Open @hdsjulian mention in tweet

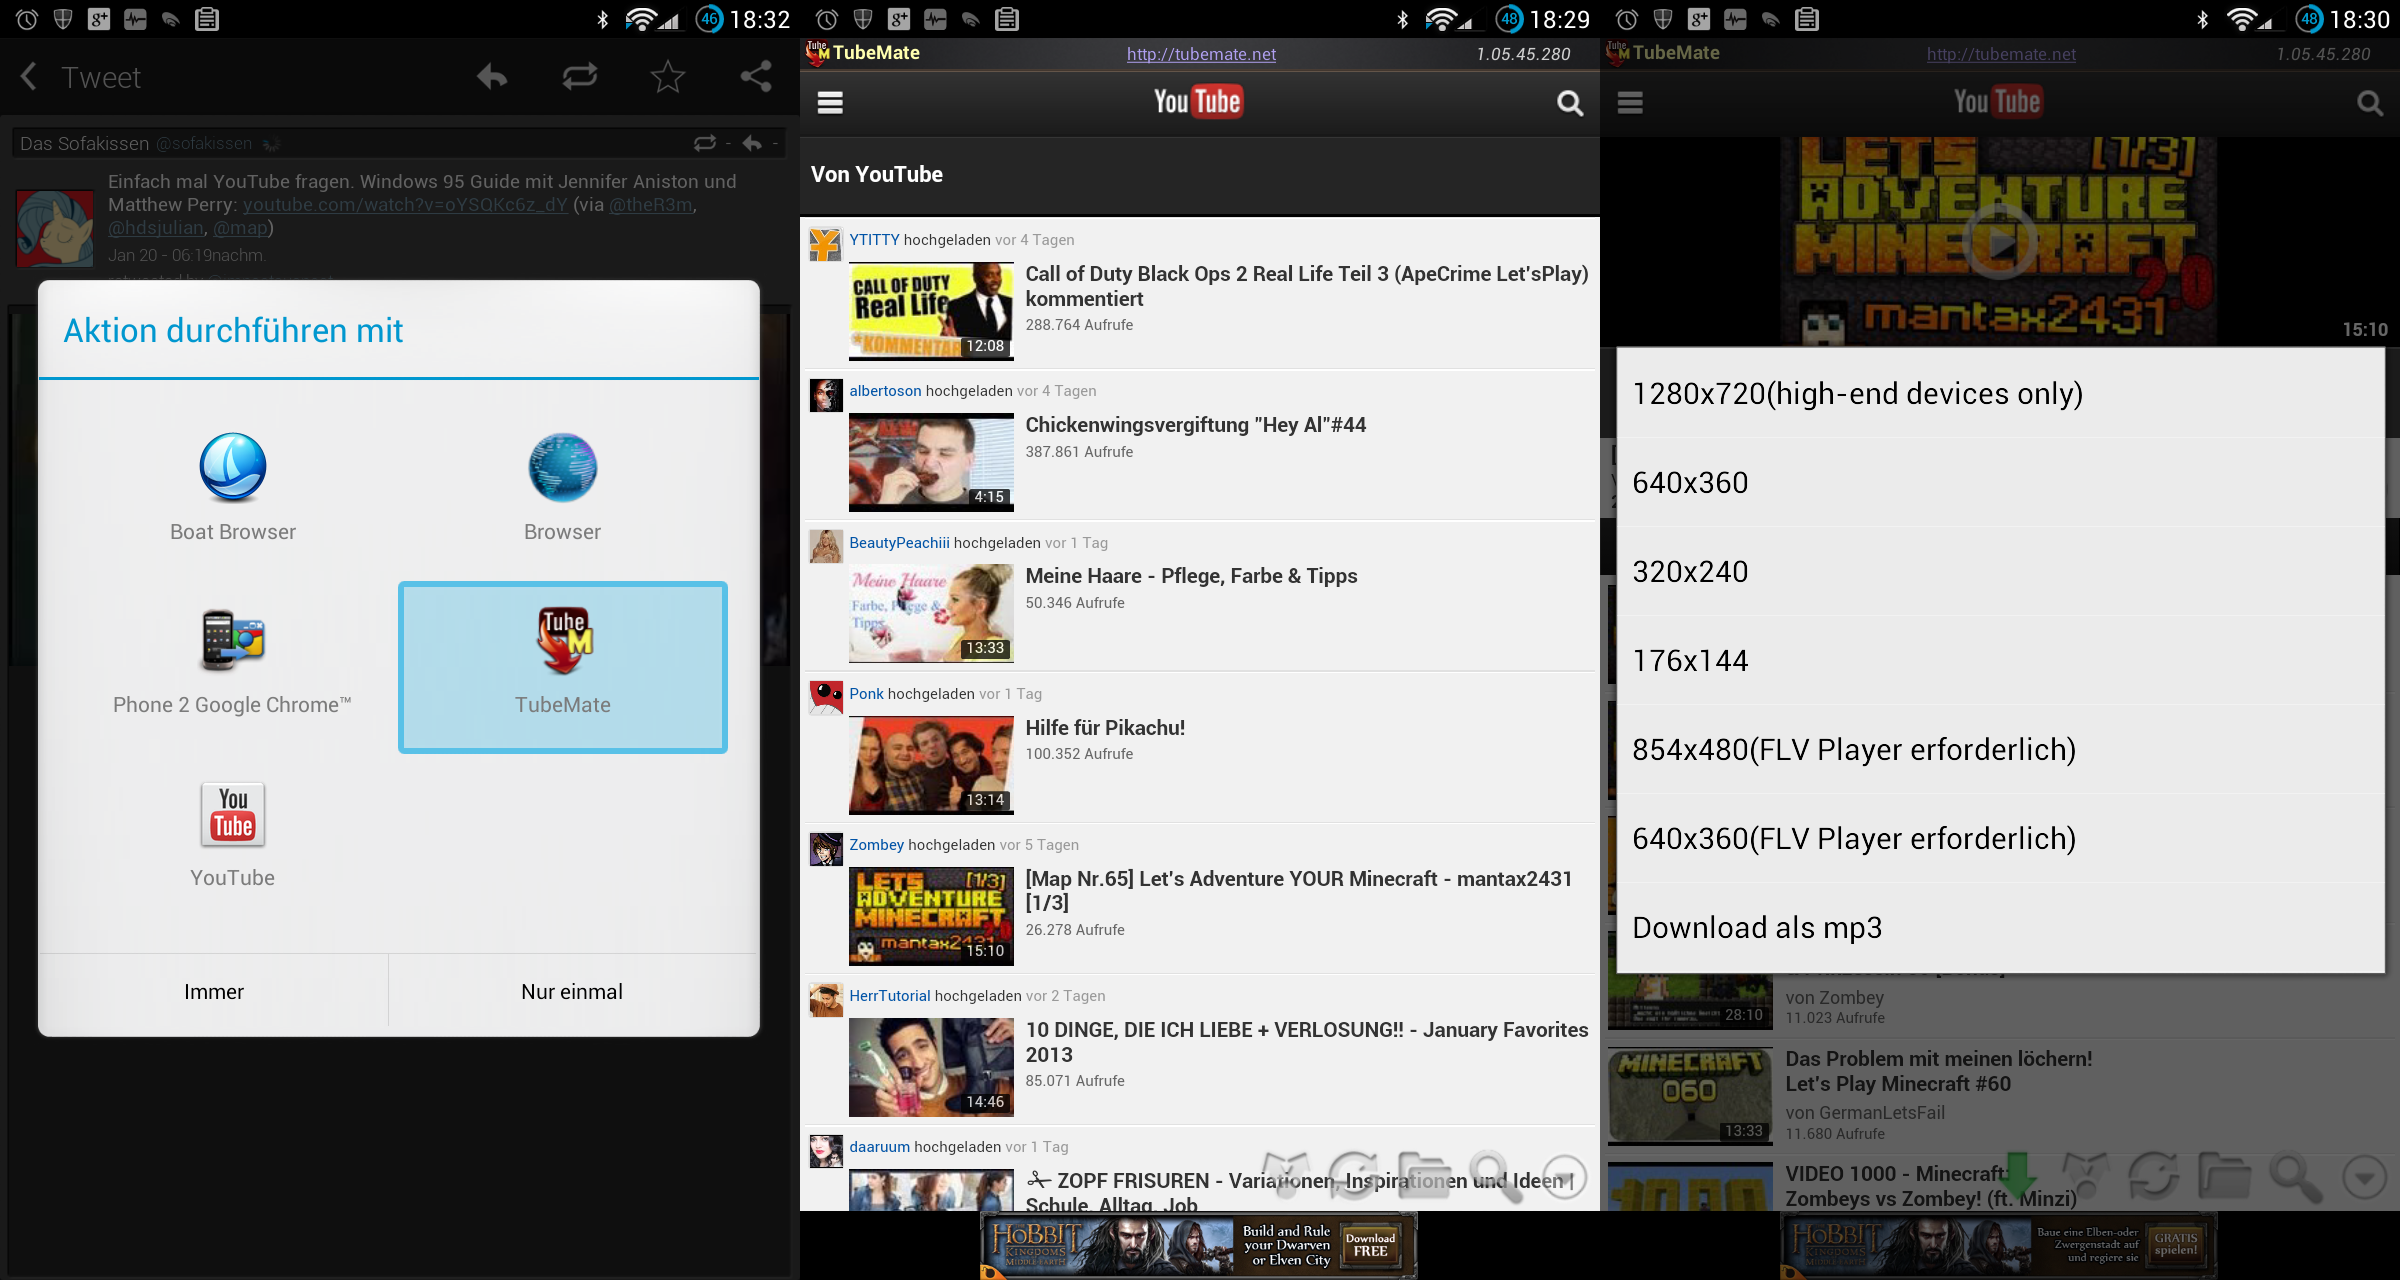coord(156,228)
